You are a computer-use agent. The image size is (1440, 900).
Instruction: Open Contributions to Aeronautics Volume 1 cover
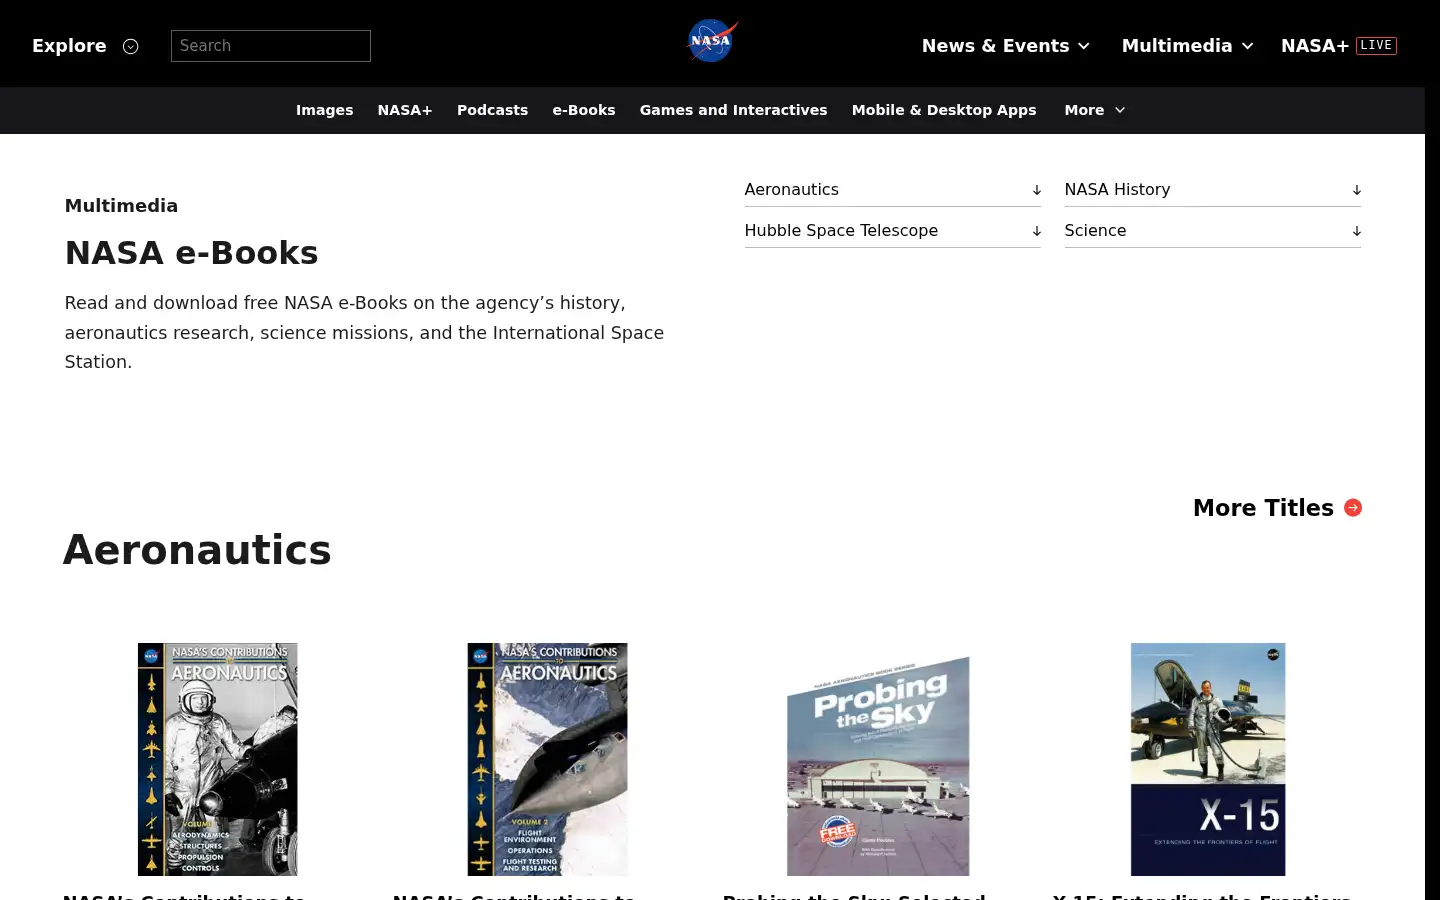click(x=218, y=759)
